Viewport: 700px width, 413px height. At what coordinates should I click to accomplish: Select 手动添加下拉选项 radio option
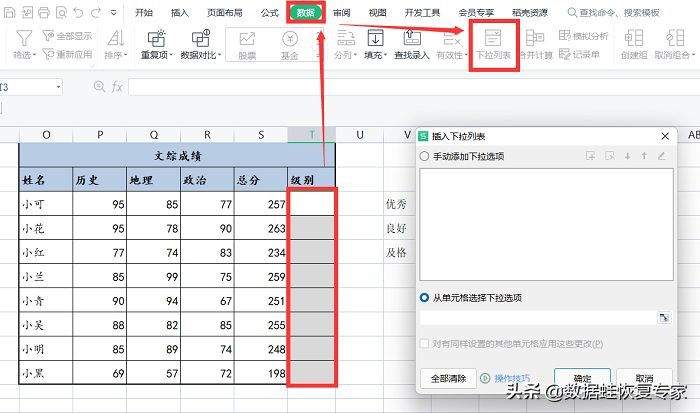pos(424,156)
